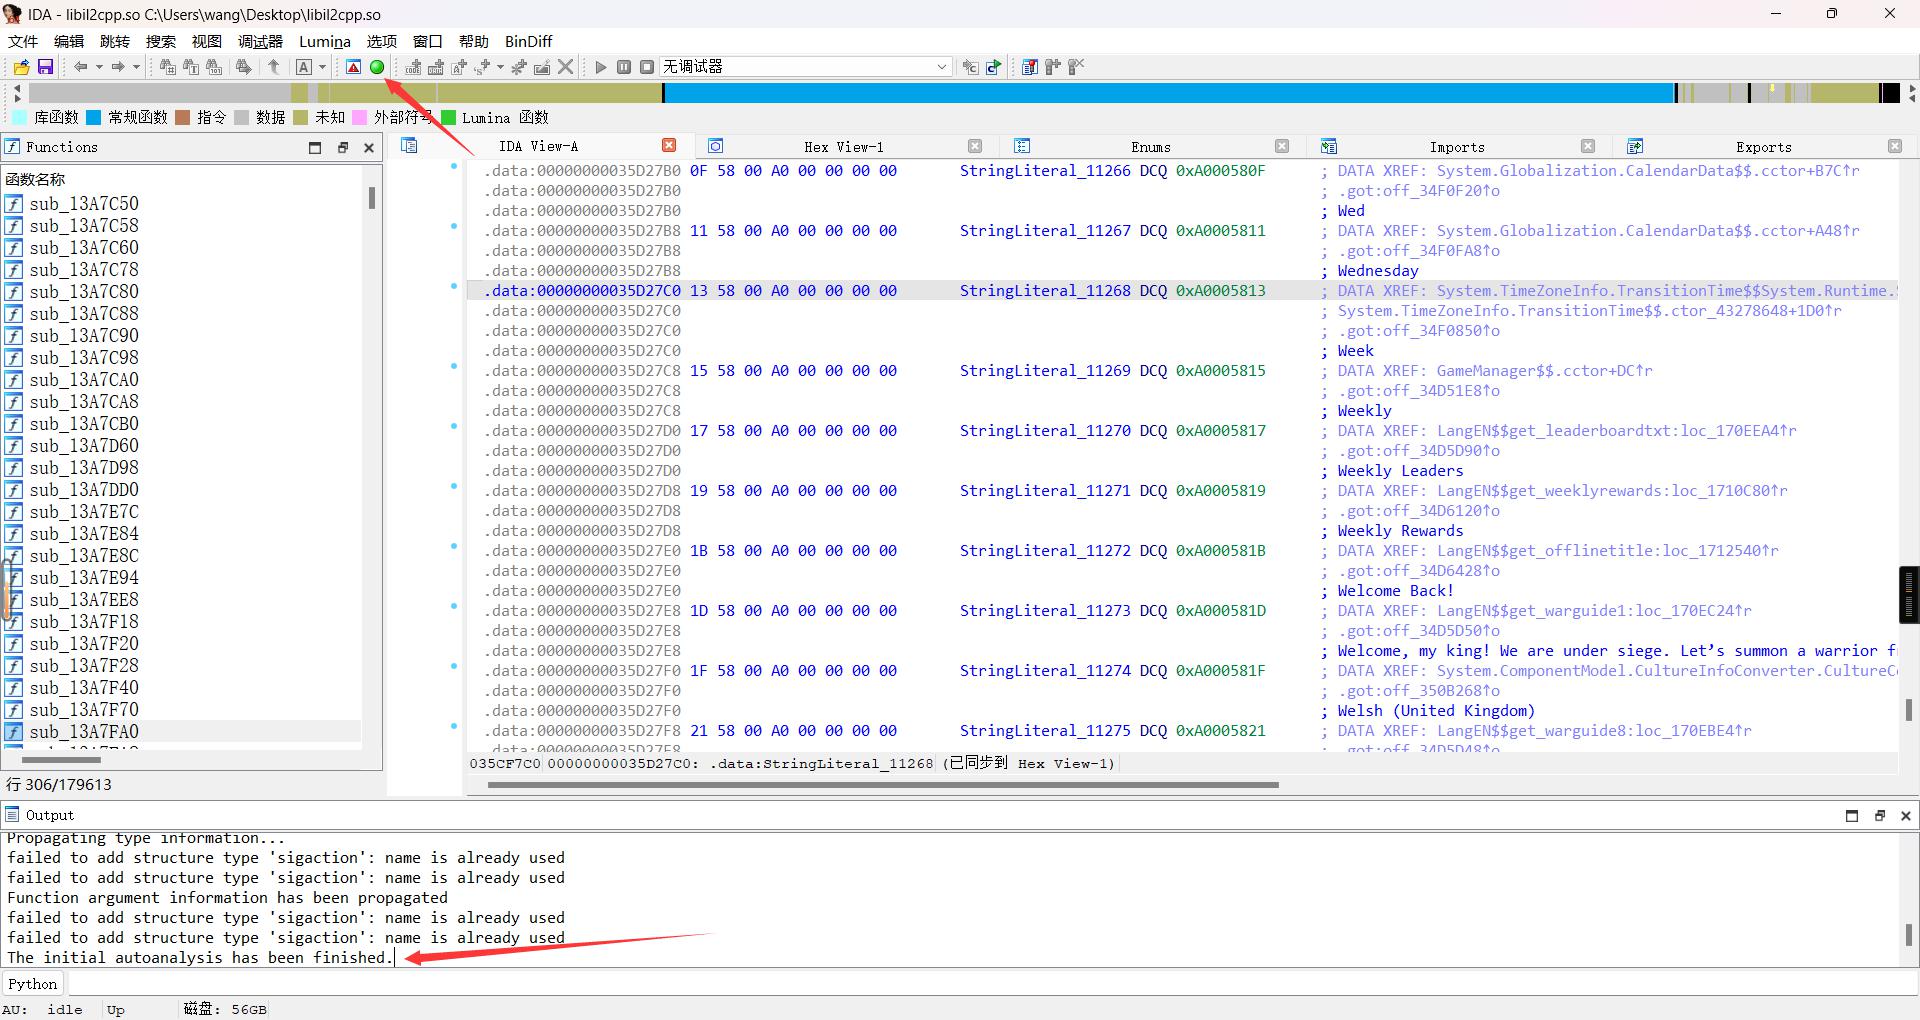Open the 文件 menu

point(23,41)
